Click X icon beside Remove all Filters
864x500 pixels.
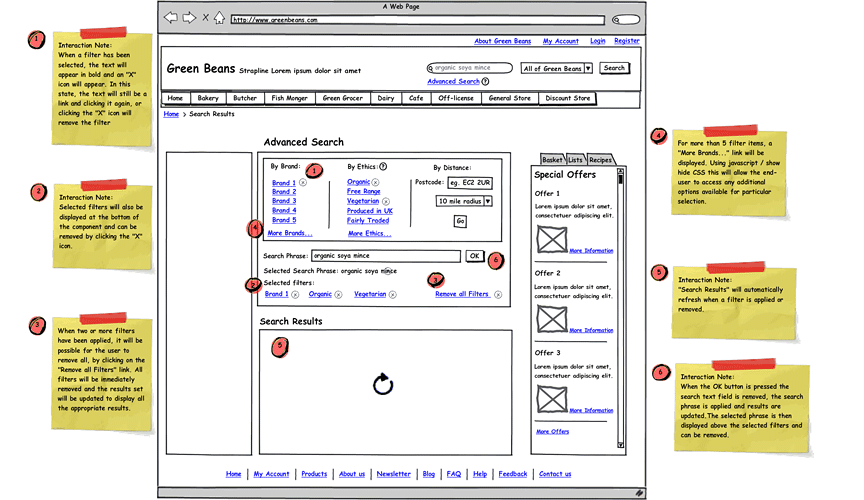497,295
